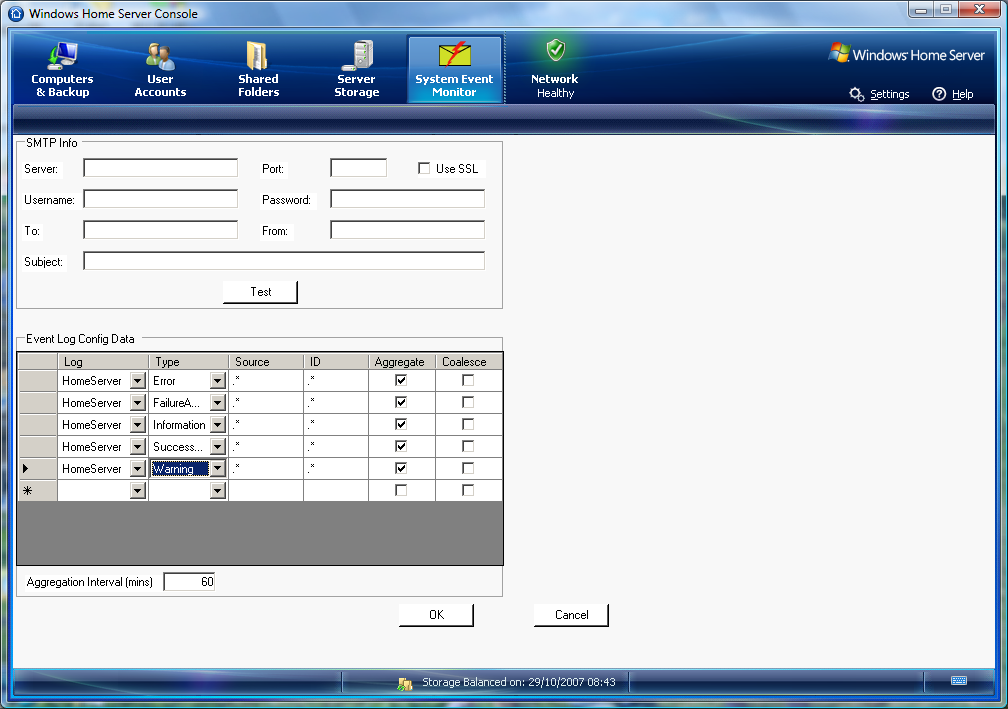Sort by the Source column header
Image resolution: width=1008 pixels, height=709 pixels.
click(x=266, y=362)
